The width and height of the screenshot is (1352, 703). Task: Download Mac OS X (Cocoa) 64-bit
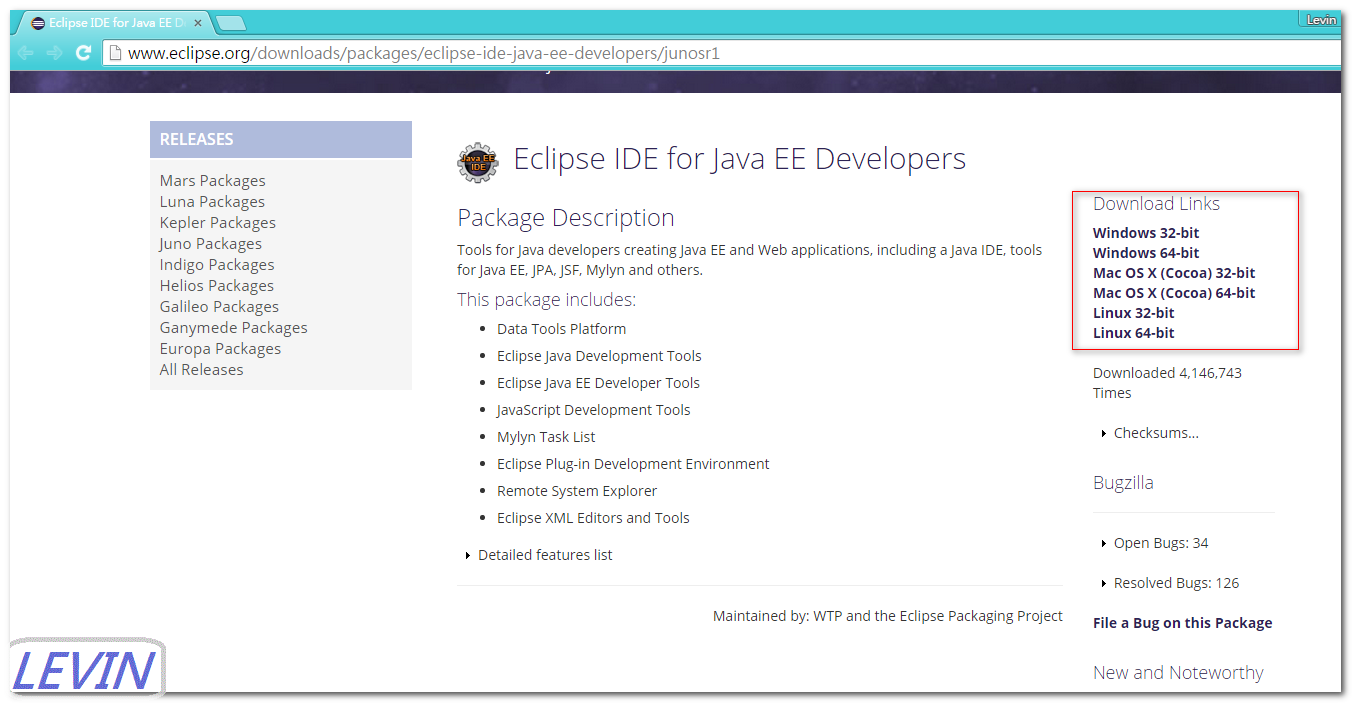click(x=1174, y=293)
